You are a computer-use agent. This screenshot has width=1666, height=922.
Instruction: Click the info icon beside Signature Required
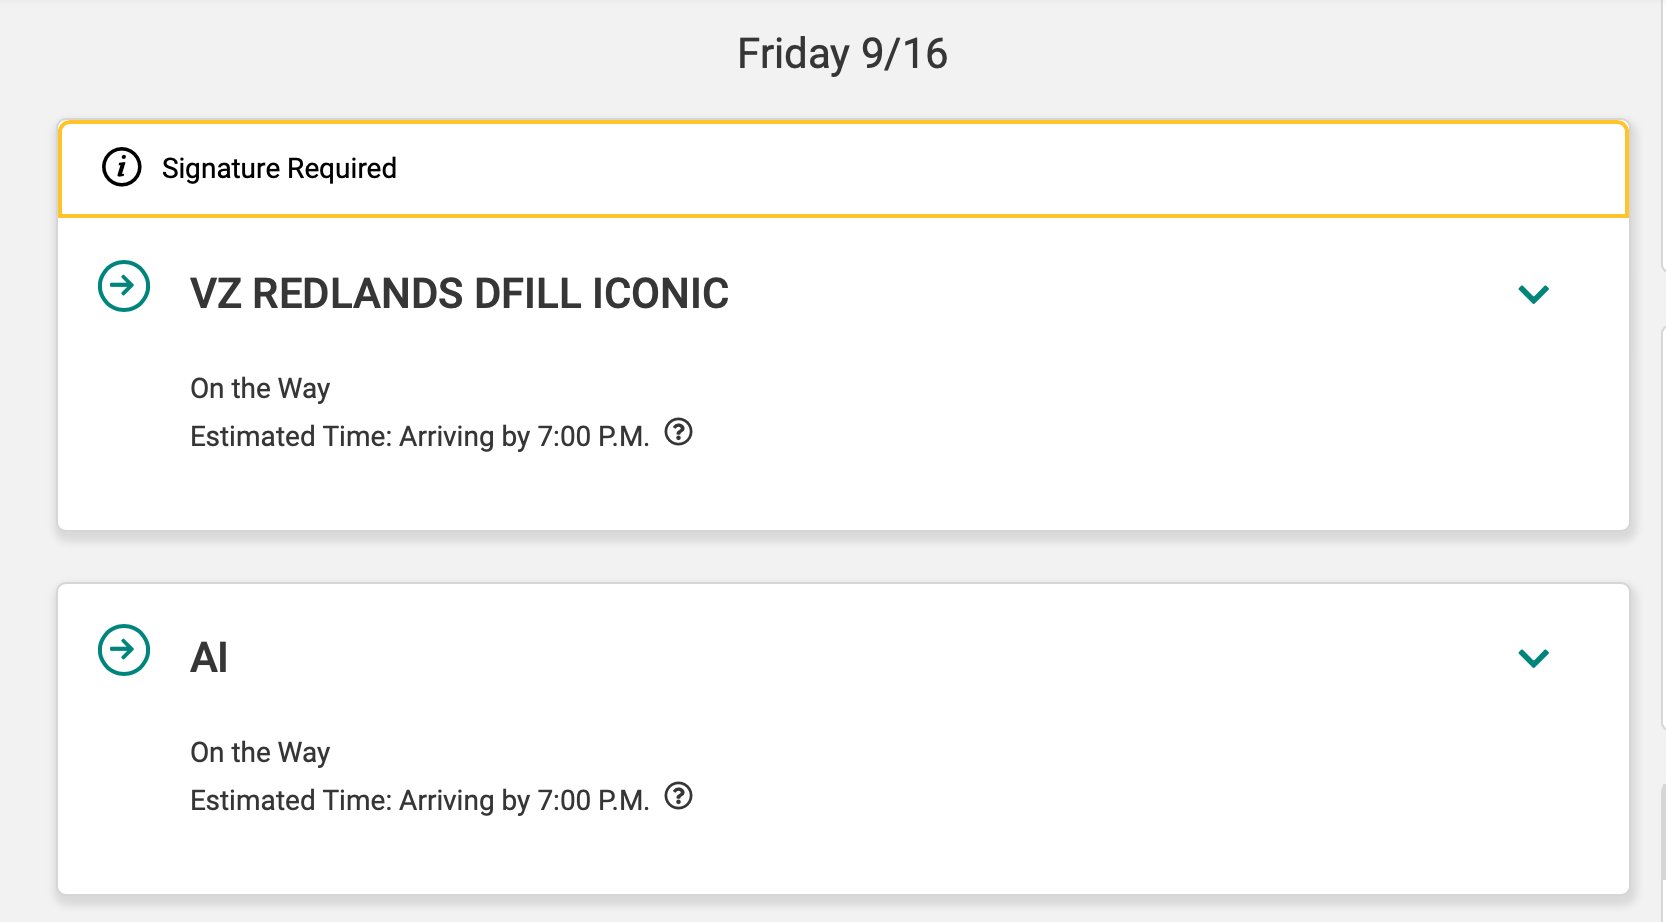click(x=122, y=168)
